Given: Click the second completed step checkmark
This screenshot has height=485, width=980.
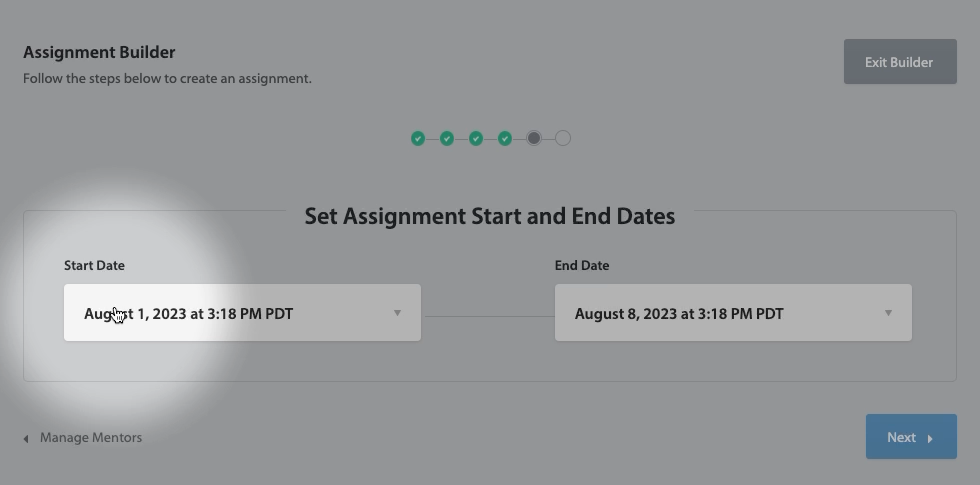Looking at the screenshot, I should pos(447,138).
